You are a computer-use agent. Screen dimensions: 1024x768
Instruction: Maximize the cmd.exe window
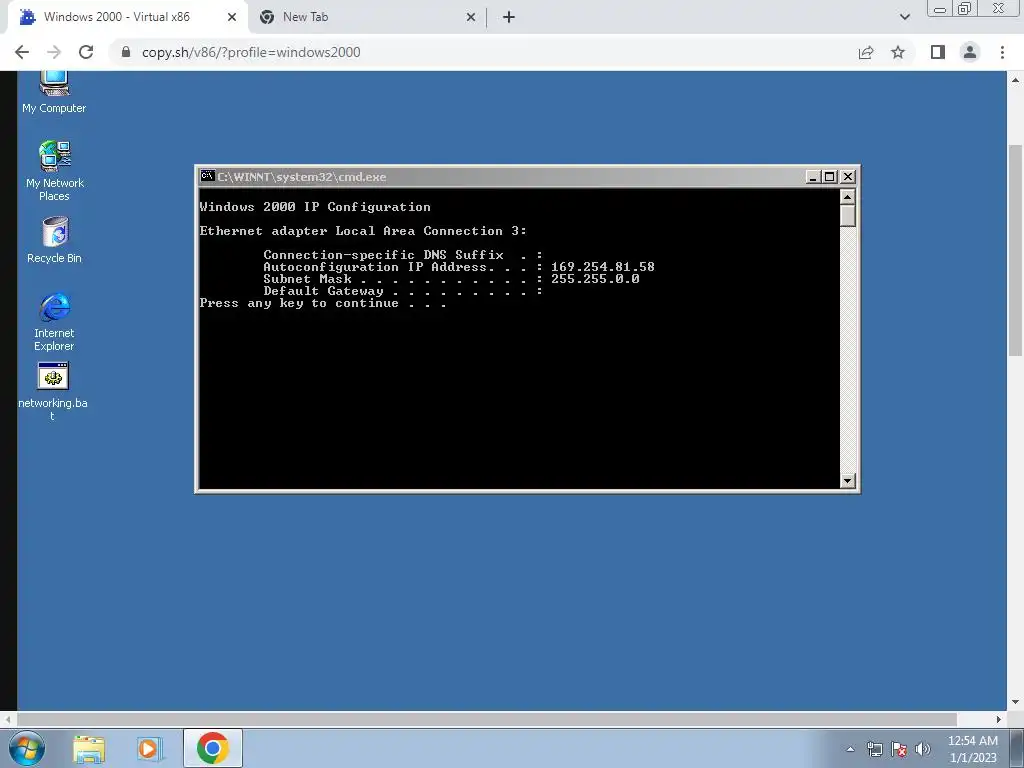pyautogui.click(x=829, y=177)
